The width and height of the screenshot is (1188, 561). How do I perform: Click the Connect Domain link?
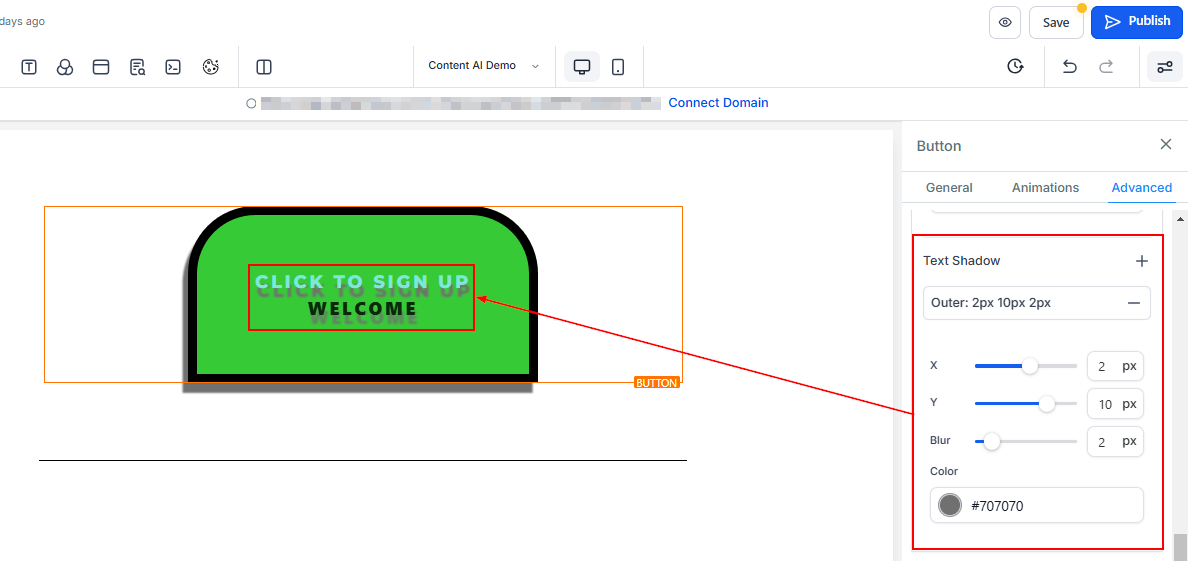pos(718,103)
